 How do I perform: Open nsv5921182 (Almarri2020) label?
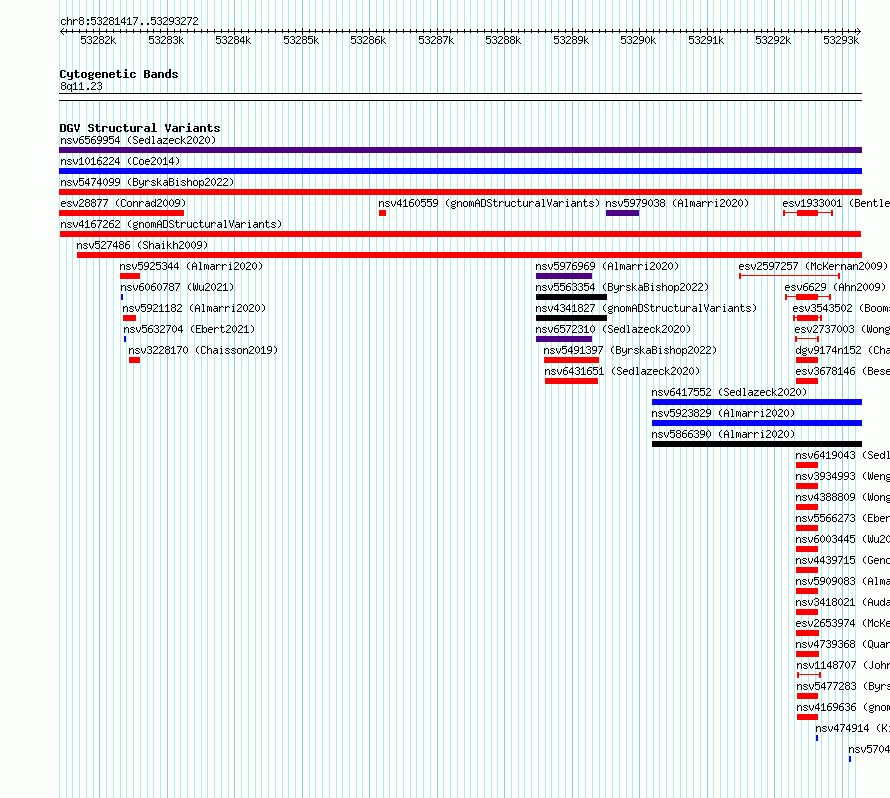[x=194, y=308]
